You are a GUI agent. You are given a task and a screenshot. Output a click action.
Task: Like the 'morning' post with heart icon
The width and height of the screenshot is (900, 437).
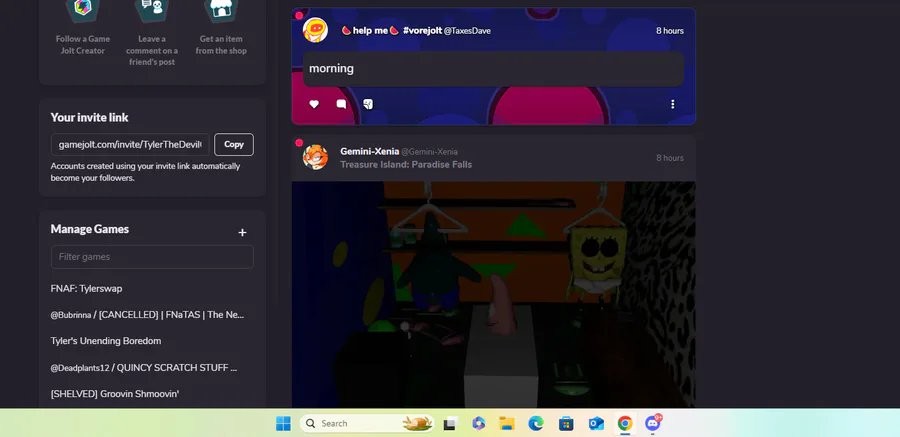(313, 105)
